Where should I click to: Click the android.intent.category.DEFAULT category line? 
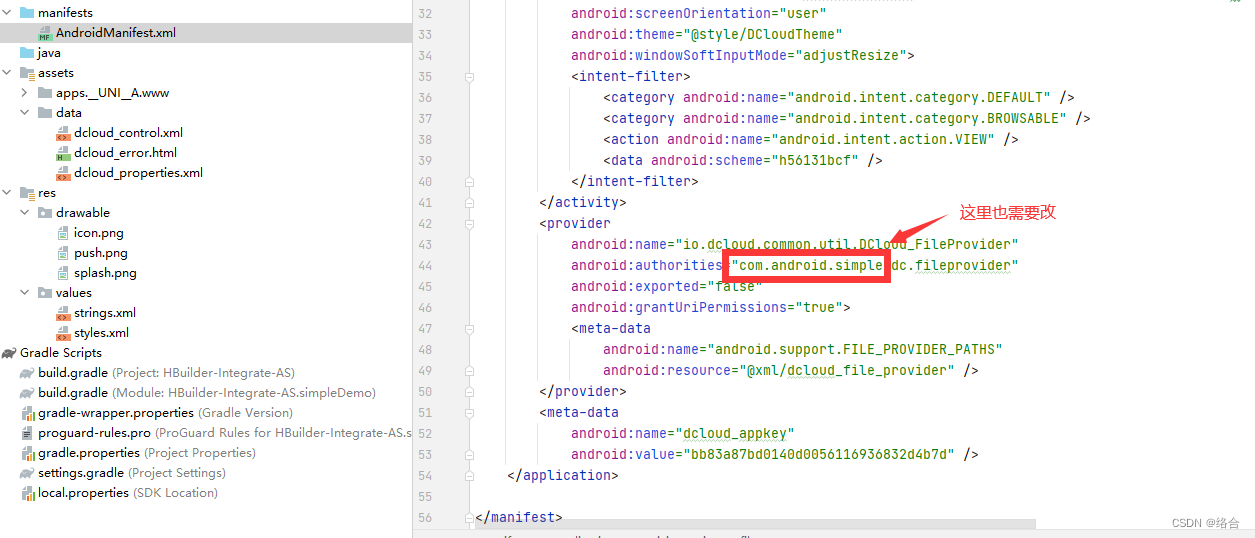[x=839, y=98]
